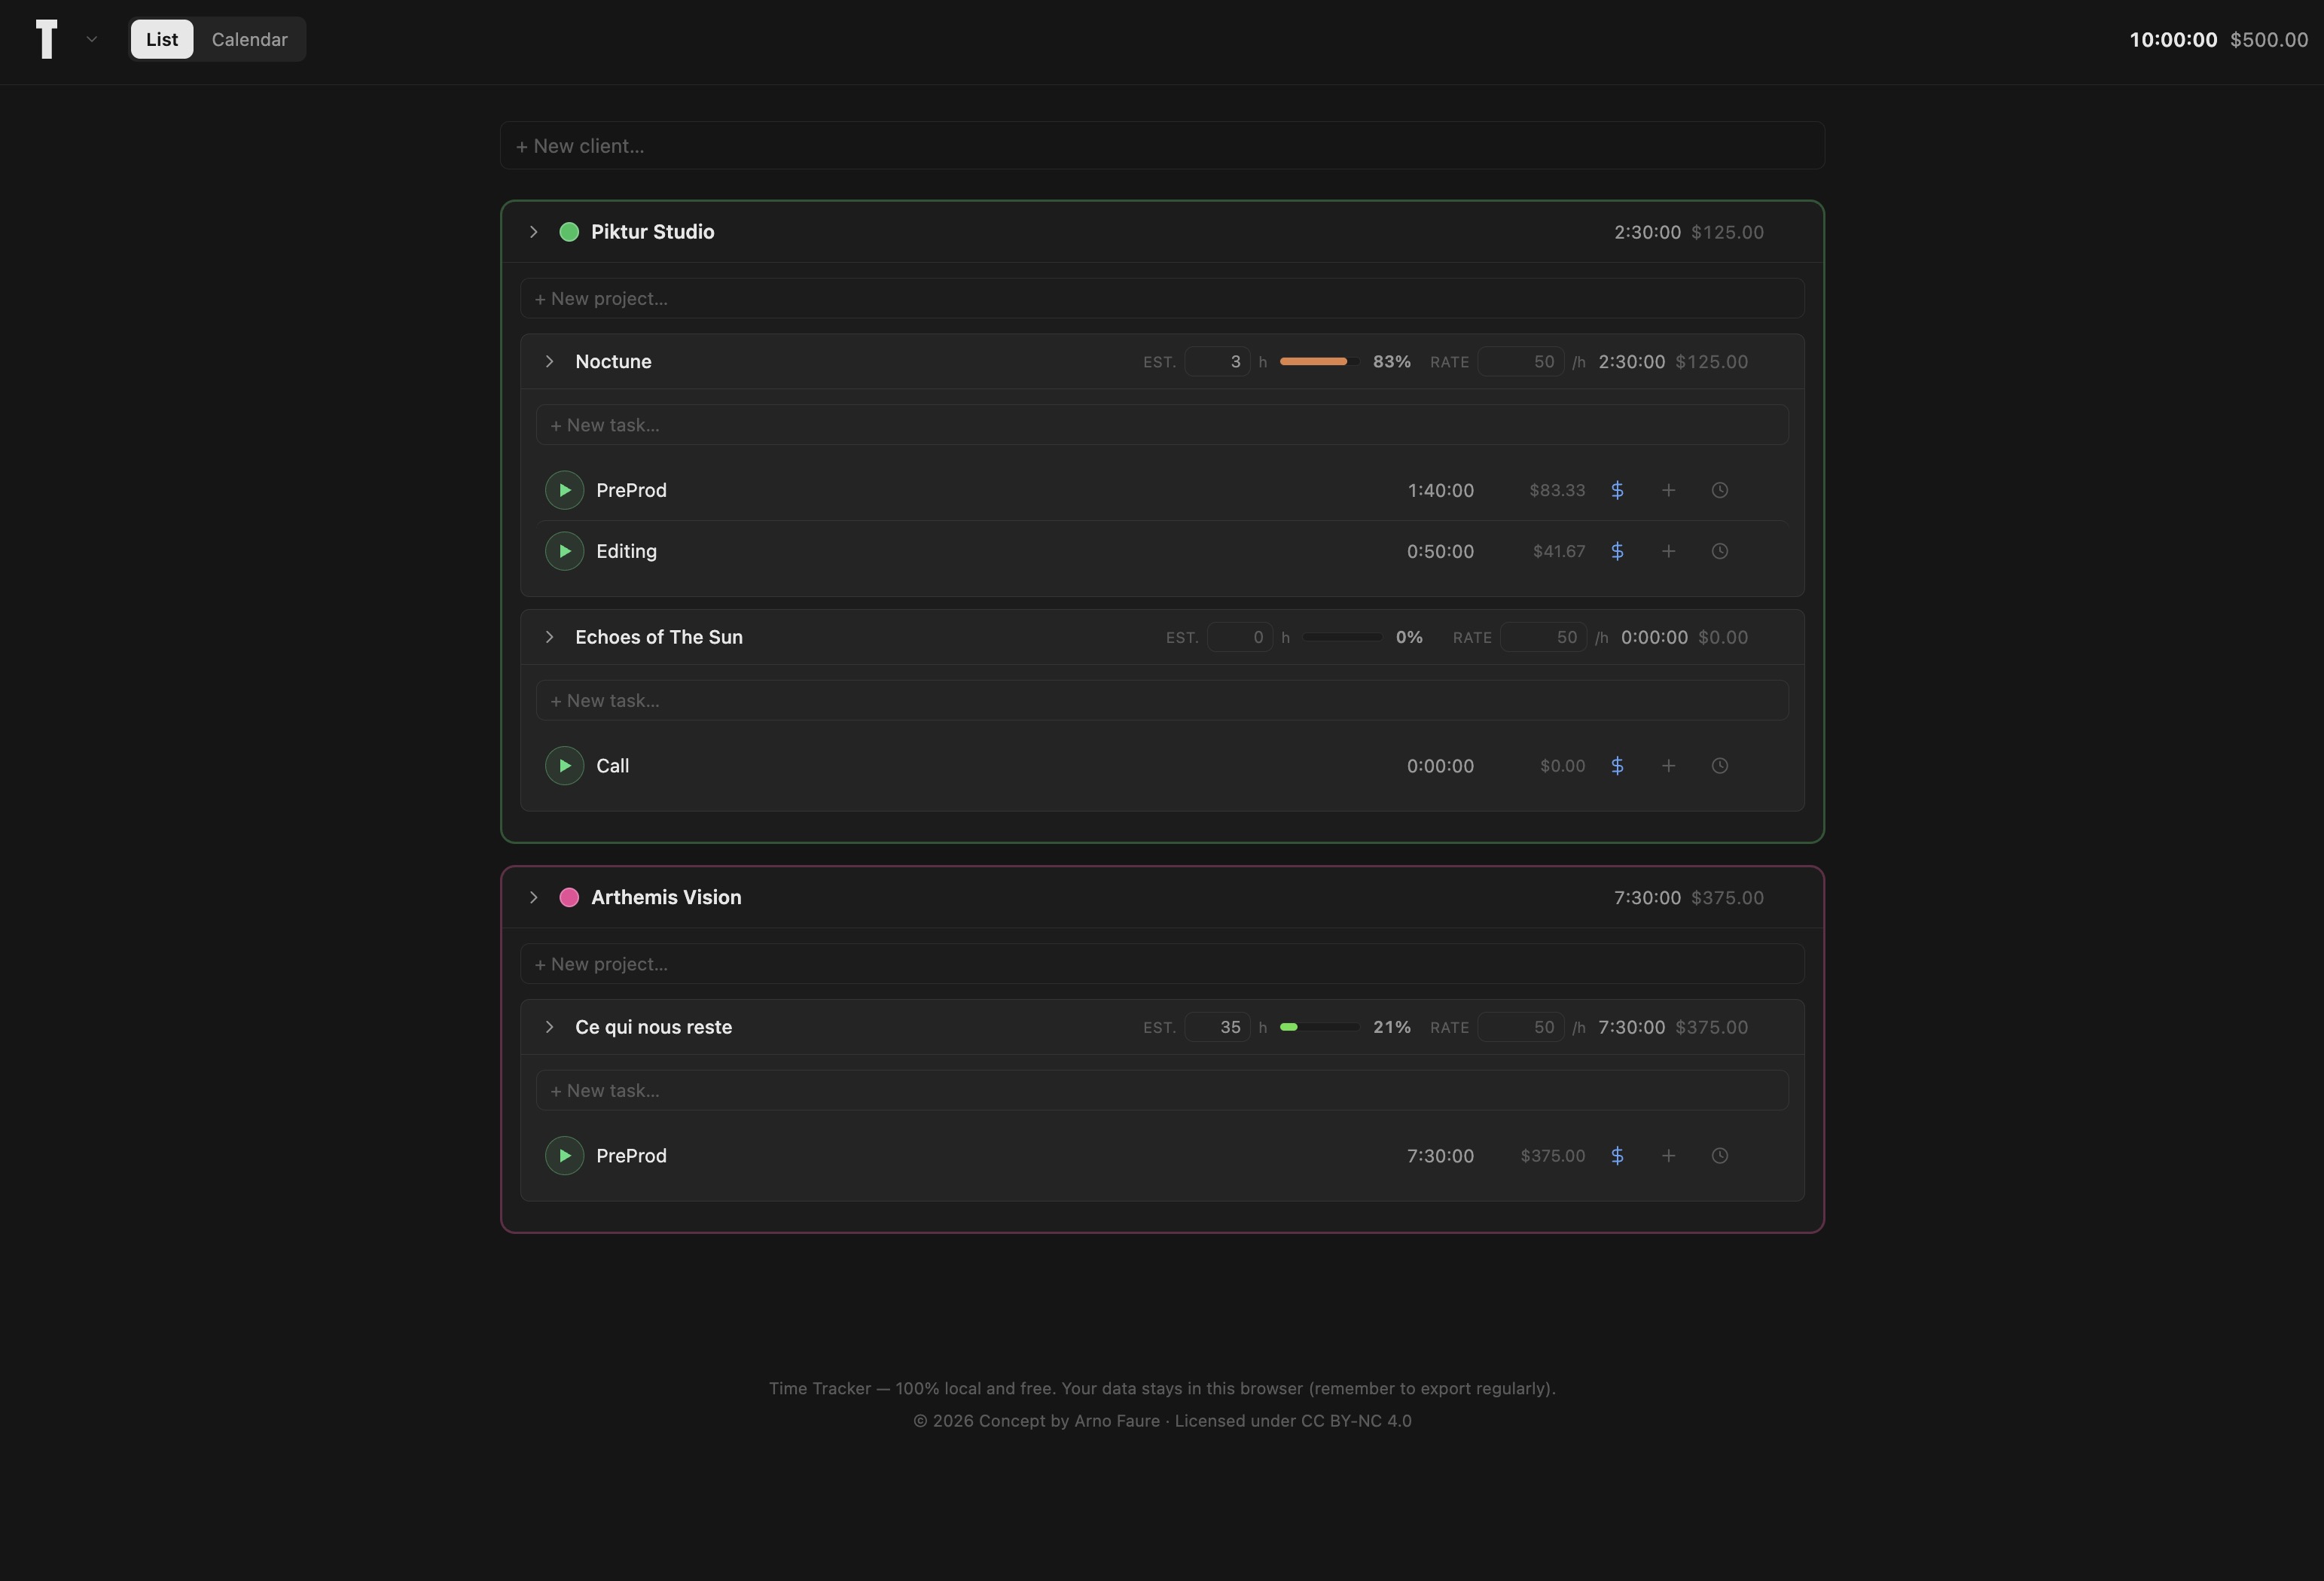This screenshot has width=2324, height=1581.
Task: Click the Arthemis Vision client name
Action: coord(666,898)
